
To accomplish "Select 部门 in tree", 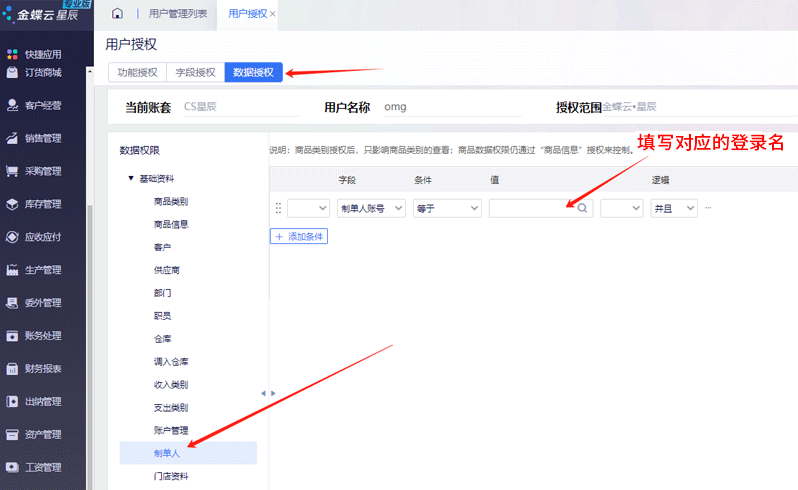I will pyautogui.click(x=162, y=293).
